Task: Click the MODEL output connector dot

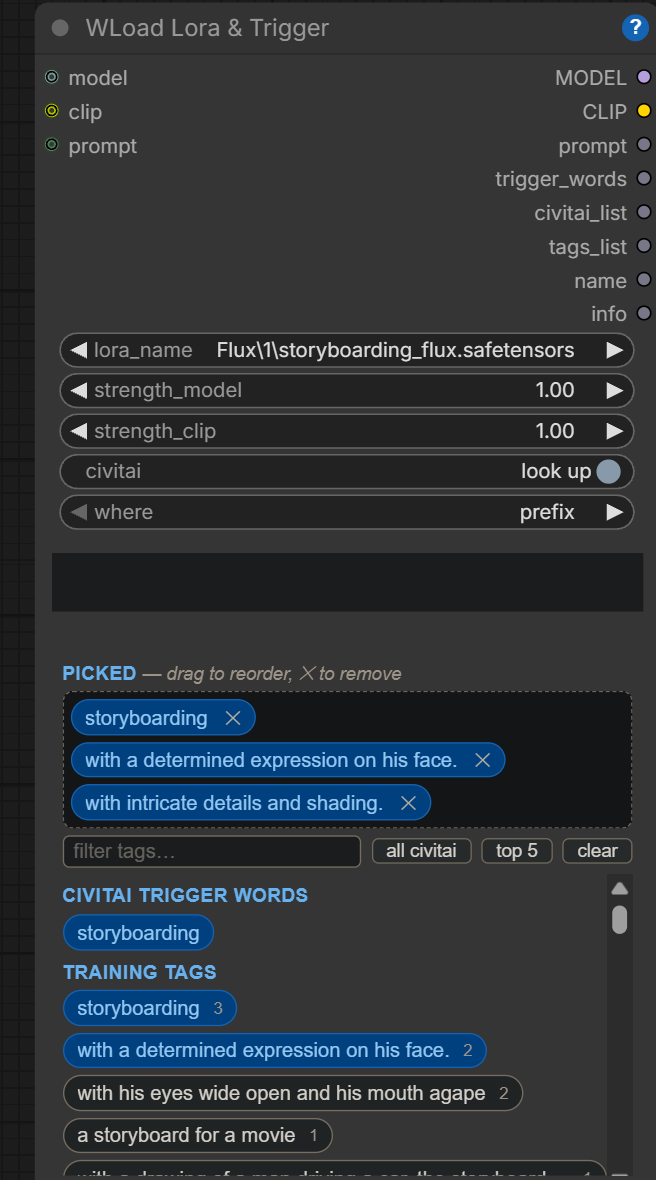Action: (x=643, y=77)
